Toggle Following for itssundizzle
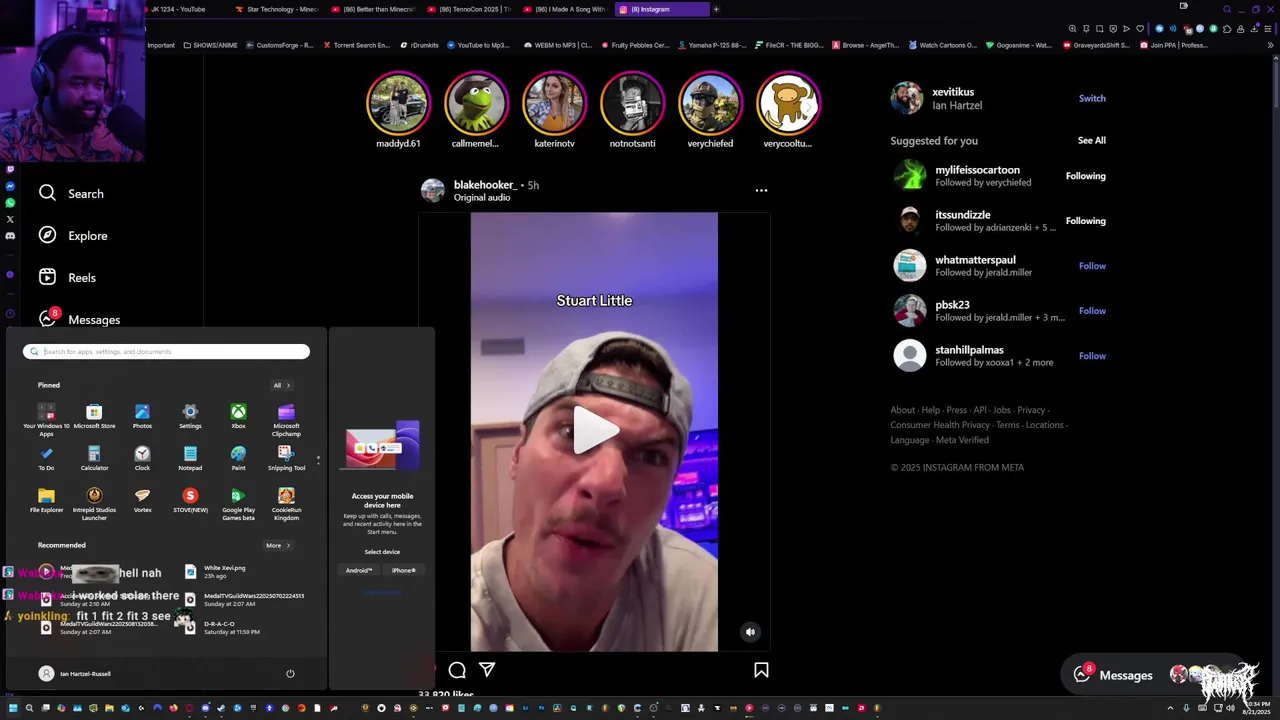This screenshot has width=1280, height=720. [1085, 220]
